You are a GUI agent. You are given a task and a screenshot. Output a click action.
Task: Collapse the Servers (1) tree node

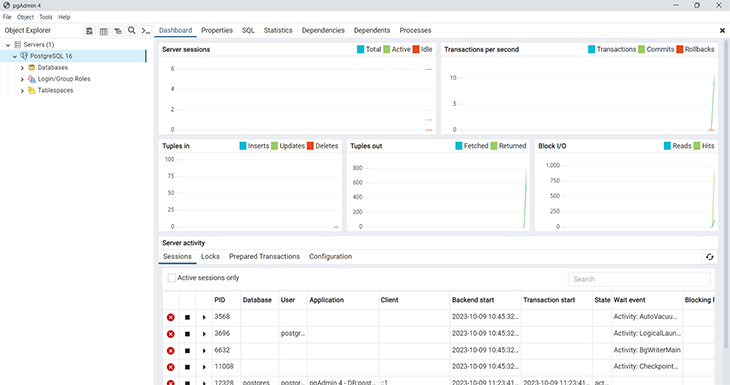point(8,45)
